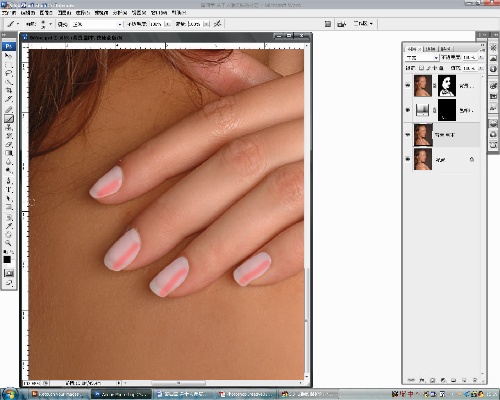Select the Shape tool
The height and width of the screenshot is (400, 500).
(x=8, y=207)
